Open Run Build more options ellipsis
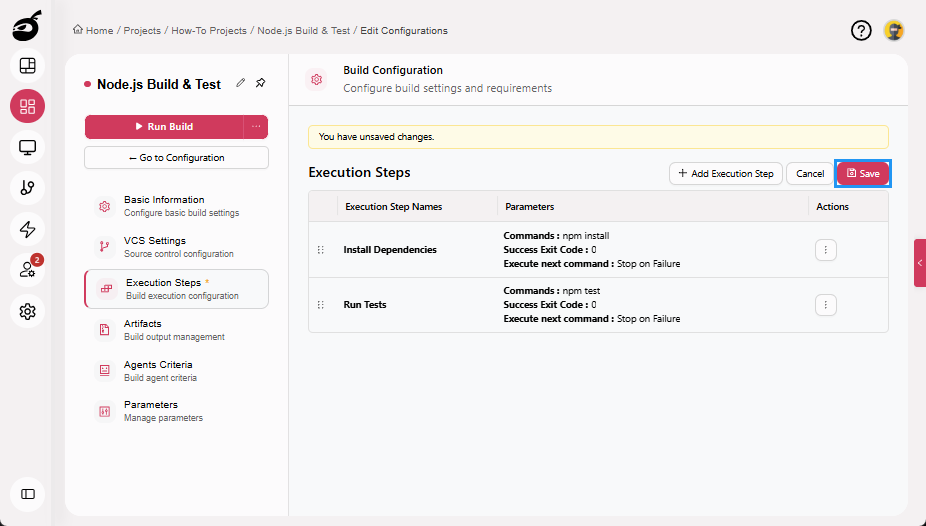The width and height of the screenshot is (926, 526). [x=256, y=126]
